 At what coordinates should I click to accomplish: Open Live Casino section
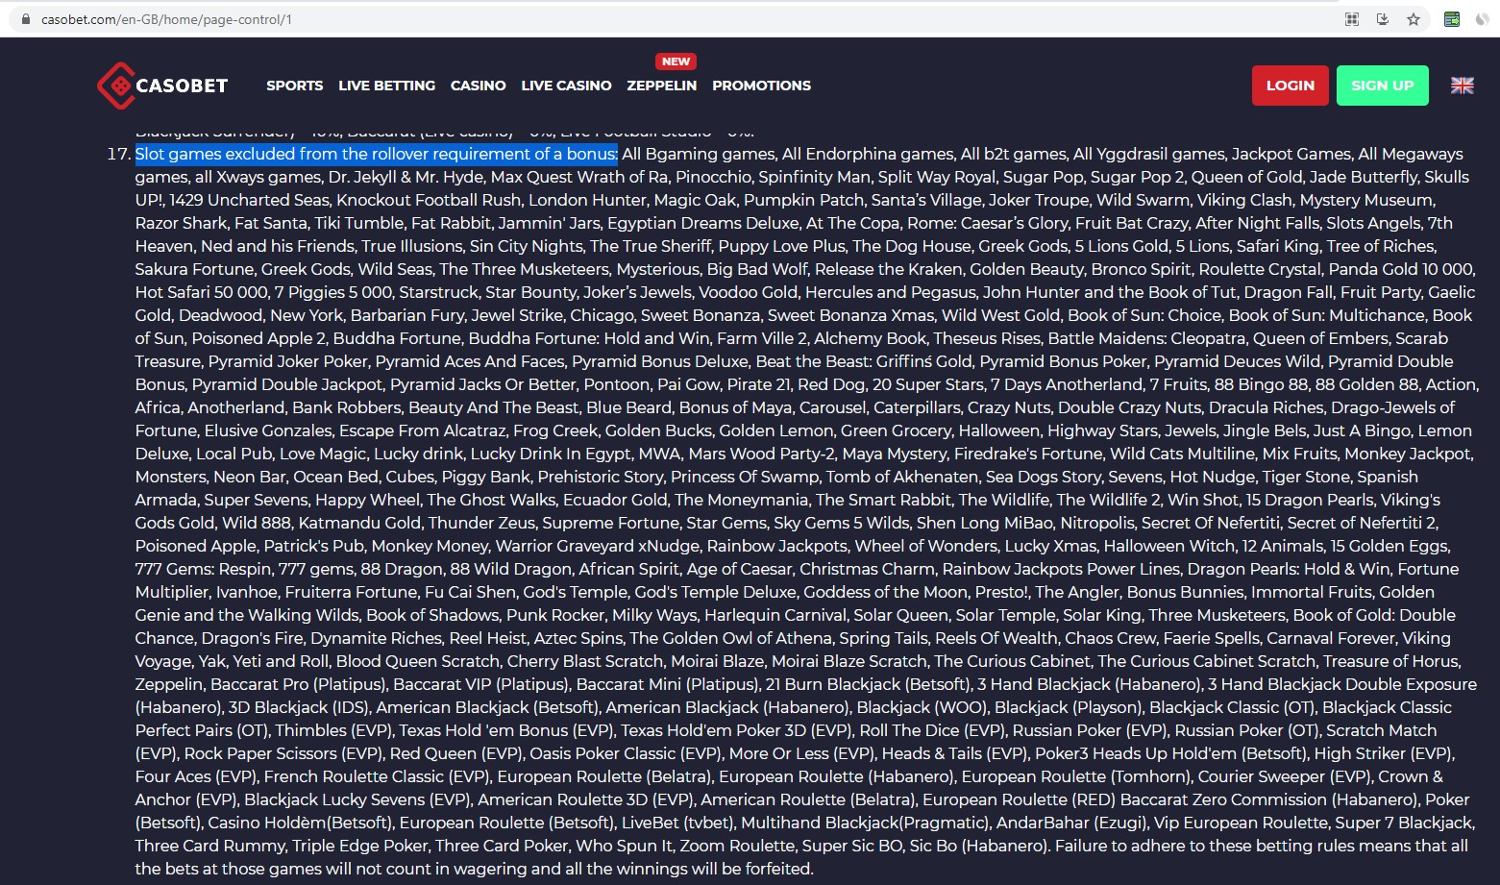pyautogui.click(x=566, y=86)
